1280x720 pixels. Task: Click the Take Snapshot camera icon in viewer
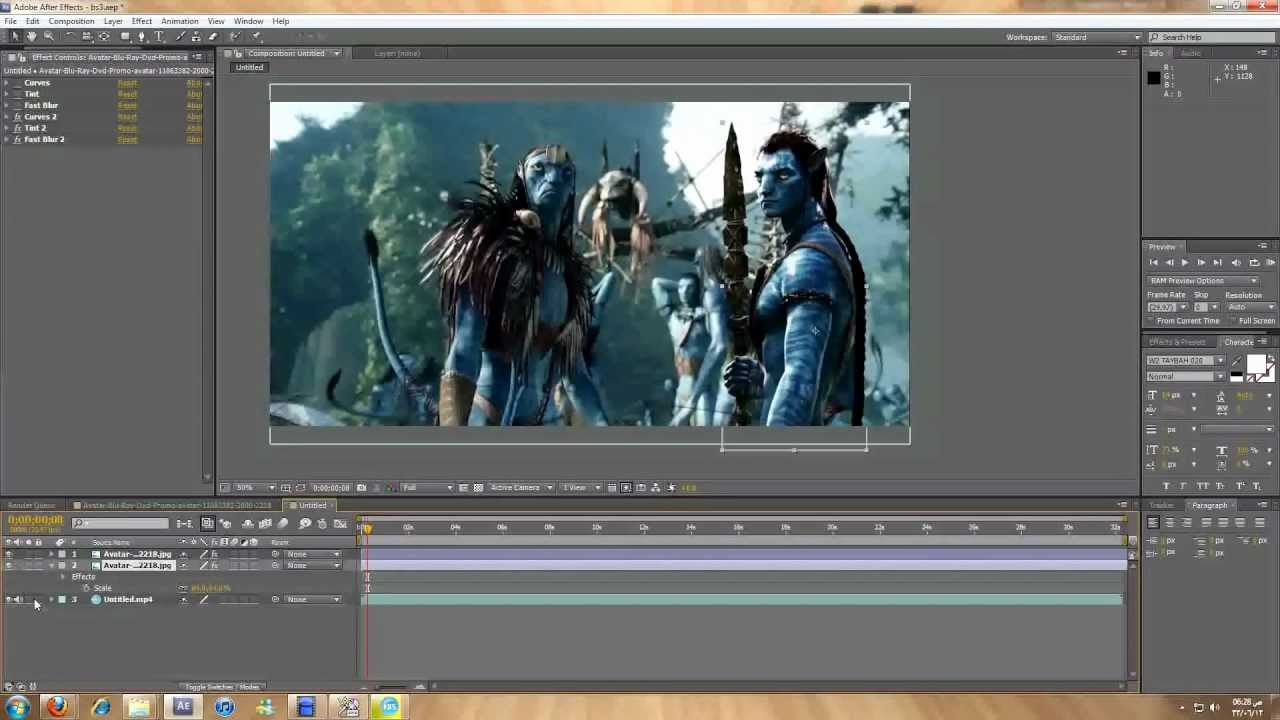pos(361,488)
